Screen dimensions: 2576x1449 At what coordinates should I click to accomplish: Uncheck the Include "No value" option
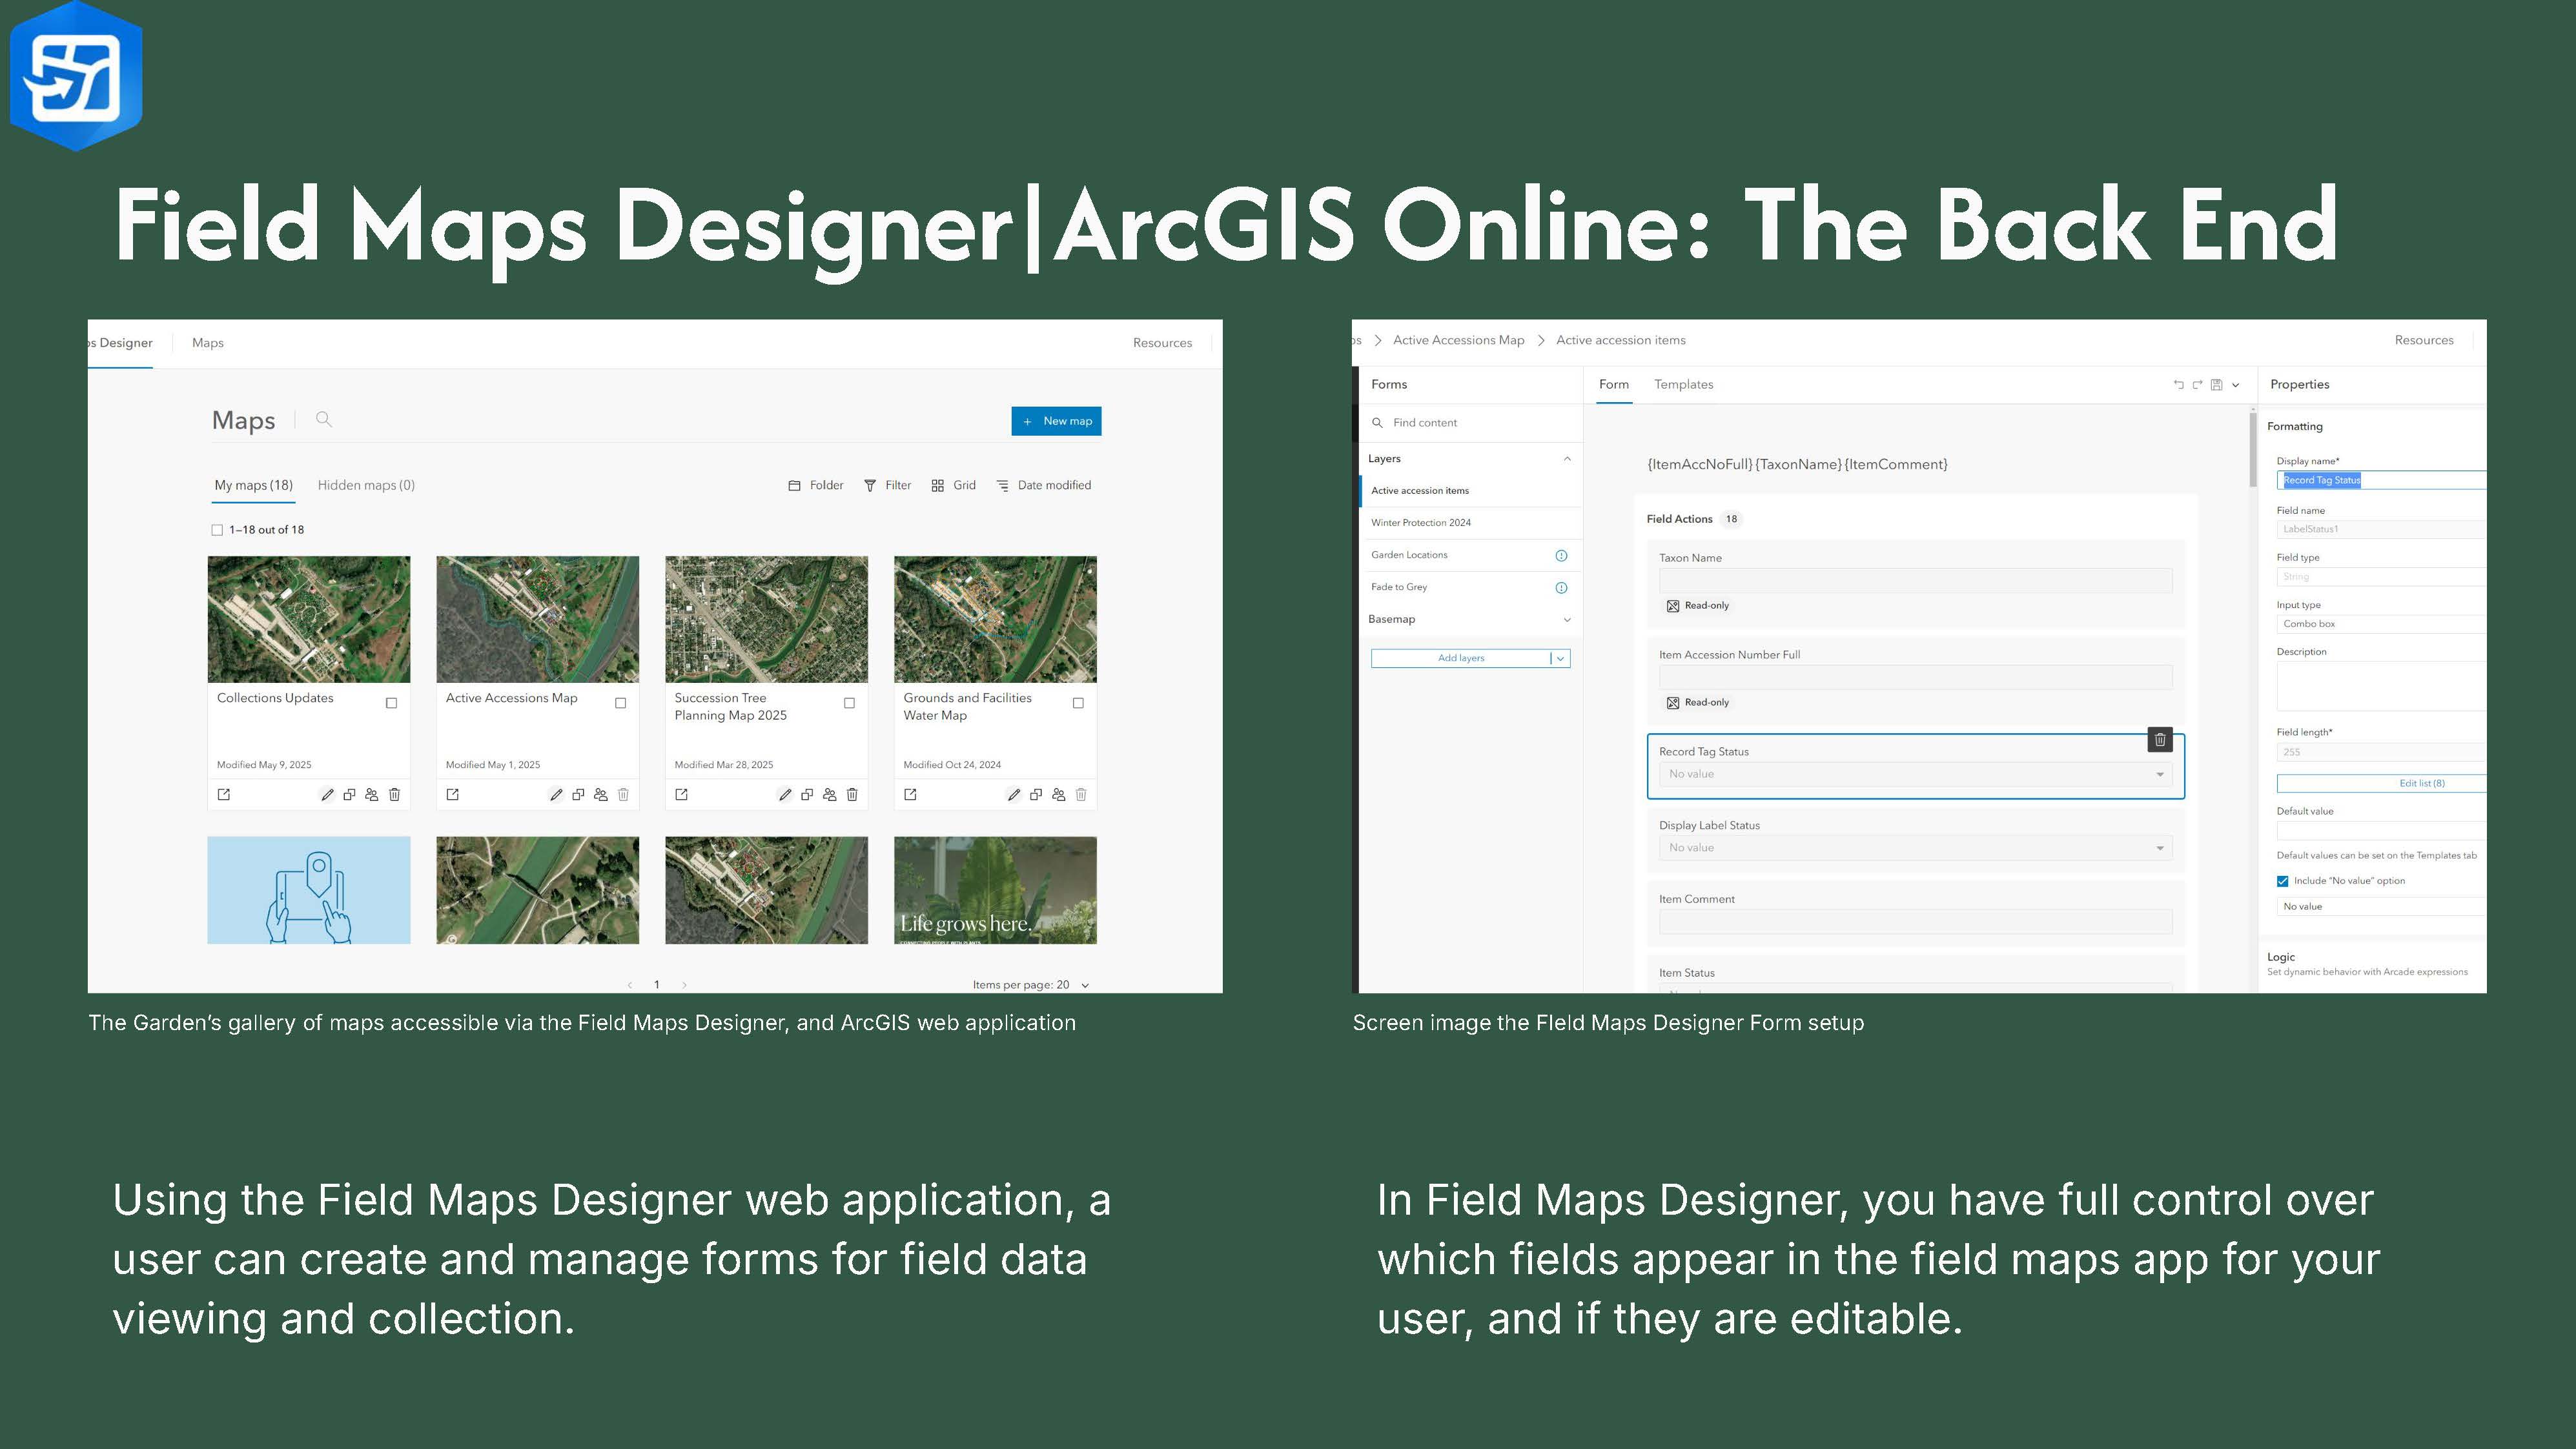click(2282, 881)
